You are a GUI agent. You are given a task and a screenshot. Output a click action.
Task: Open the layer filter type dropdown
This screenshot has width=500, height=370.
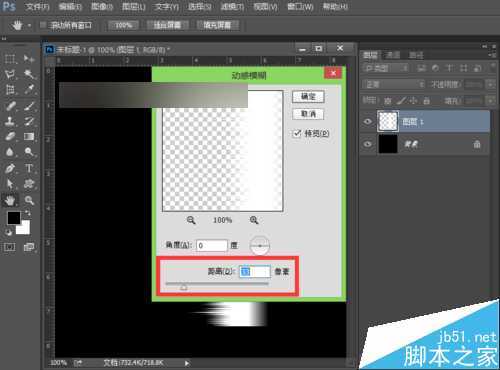click(x=386, y=68)
